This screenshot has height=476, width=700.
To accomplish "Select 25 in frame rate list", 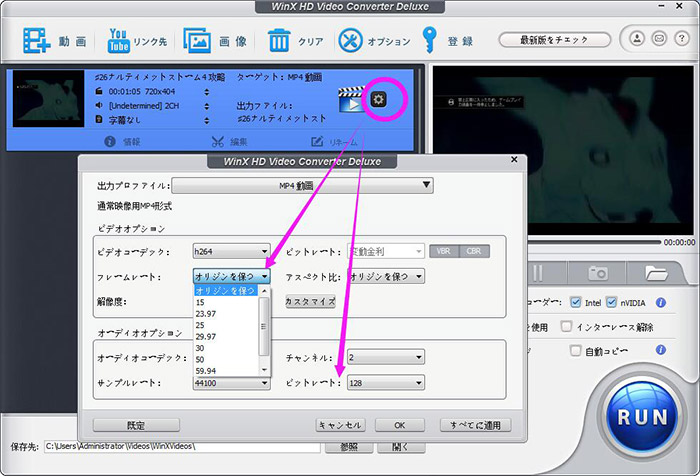I will pyautogui.click(x=226, y=325).
